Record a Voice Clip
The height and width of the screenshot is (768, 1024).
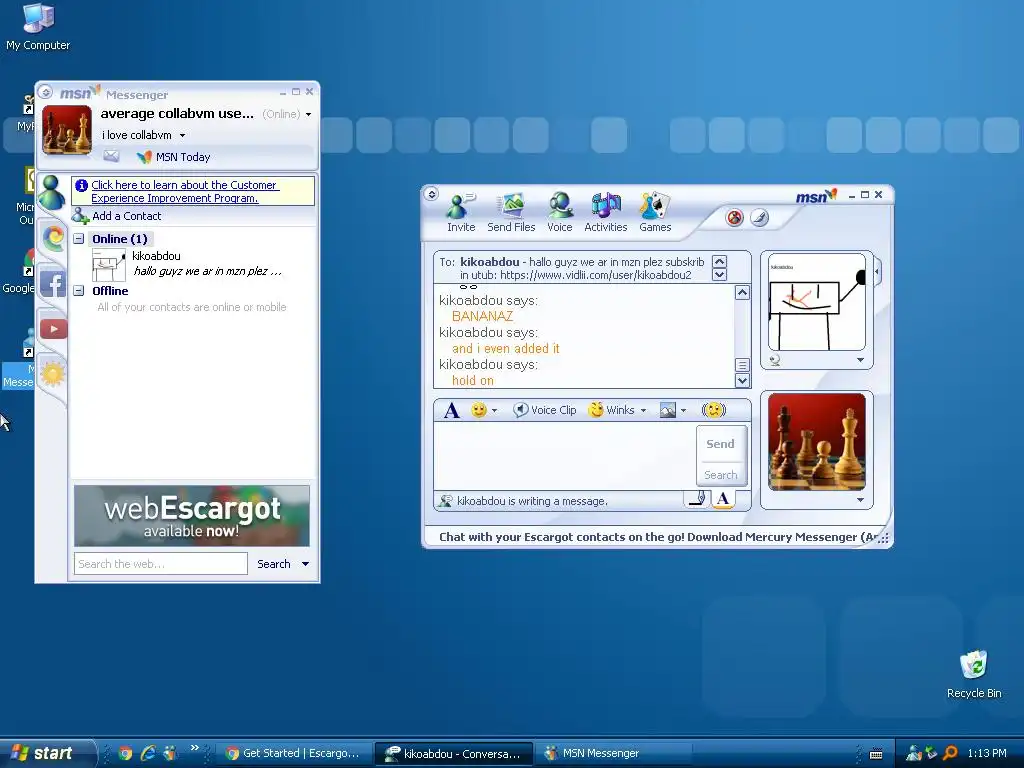point(545,410)
